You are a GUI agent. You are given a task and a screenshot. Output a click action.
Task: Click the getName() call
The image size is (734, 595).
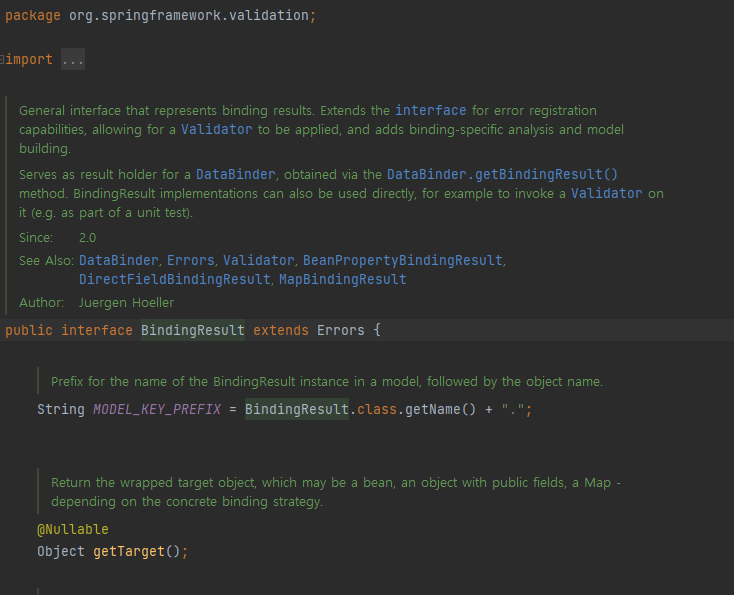click(440, 410)
